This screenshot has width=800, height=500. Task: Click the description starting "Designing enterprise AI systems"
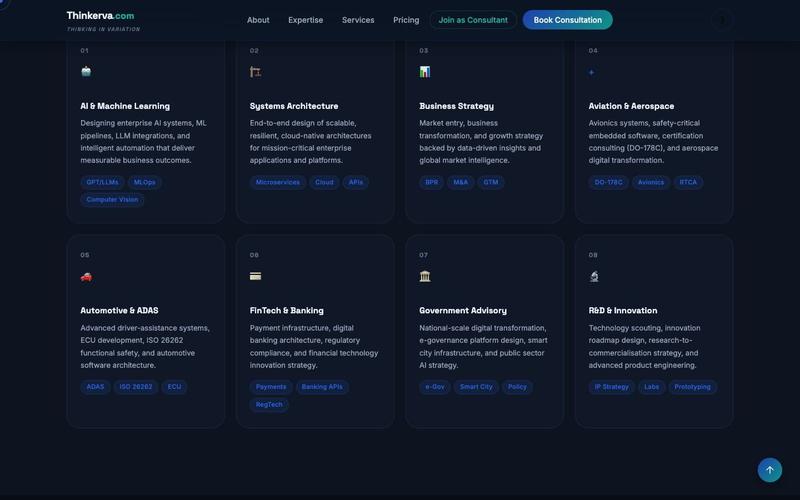pos(144,142)
